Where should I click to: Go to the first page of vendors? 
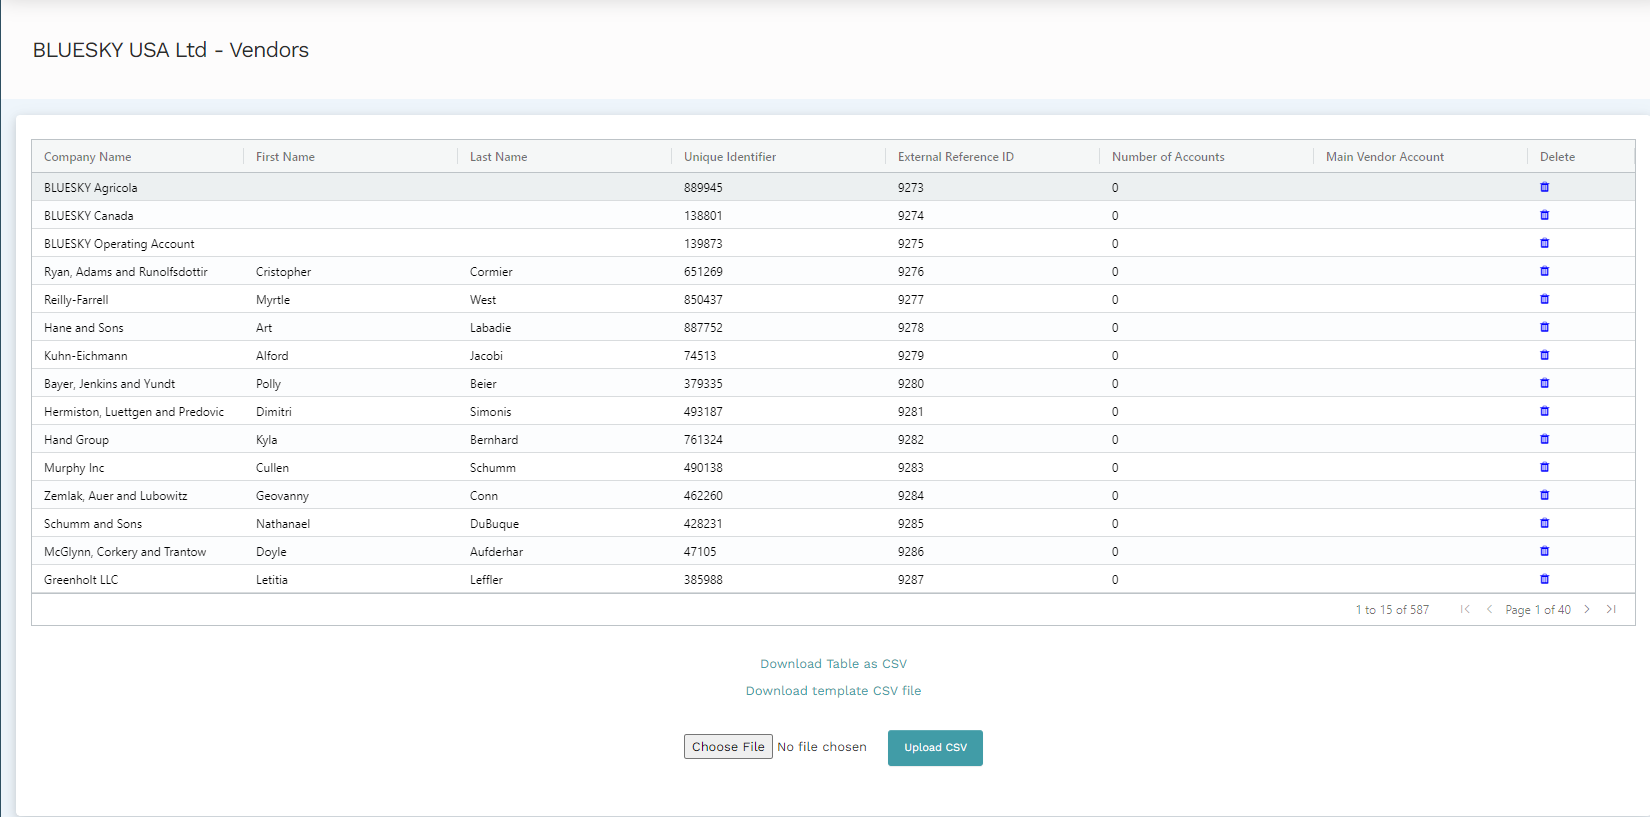pos(1465,609)
